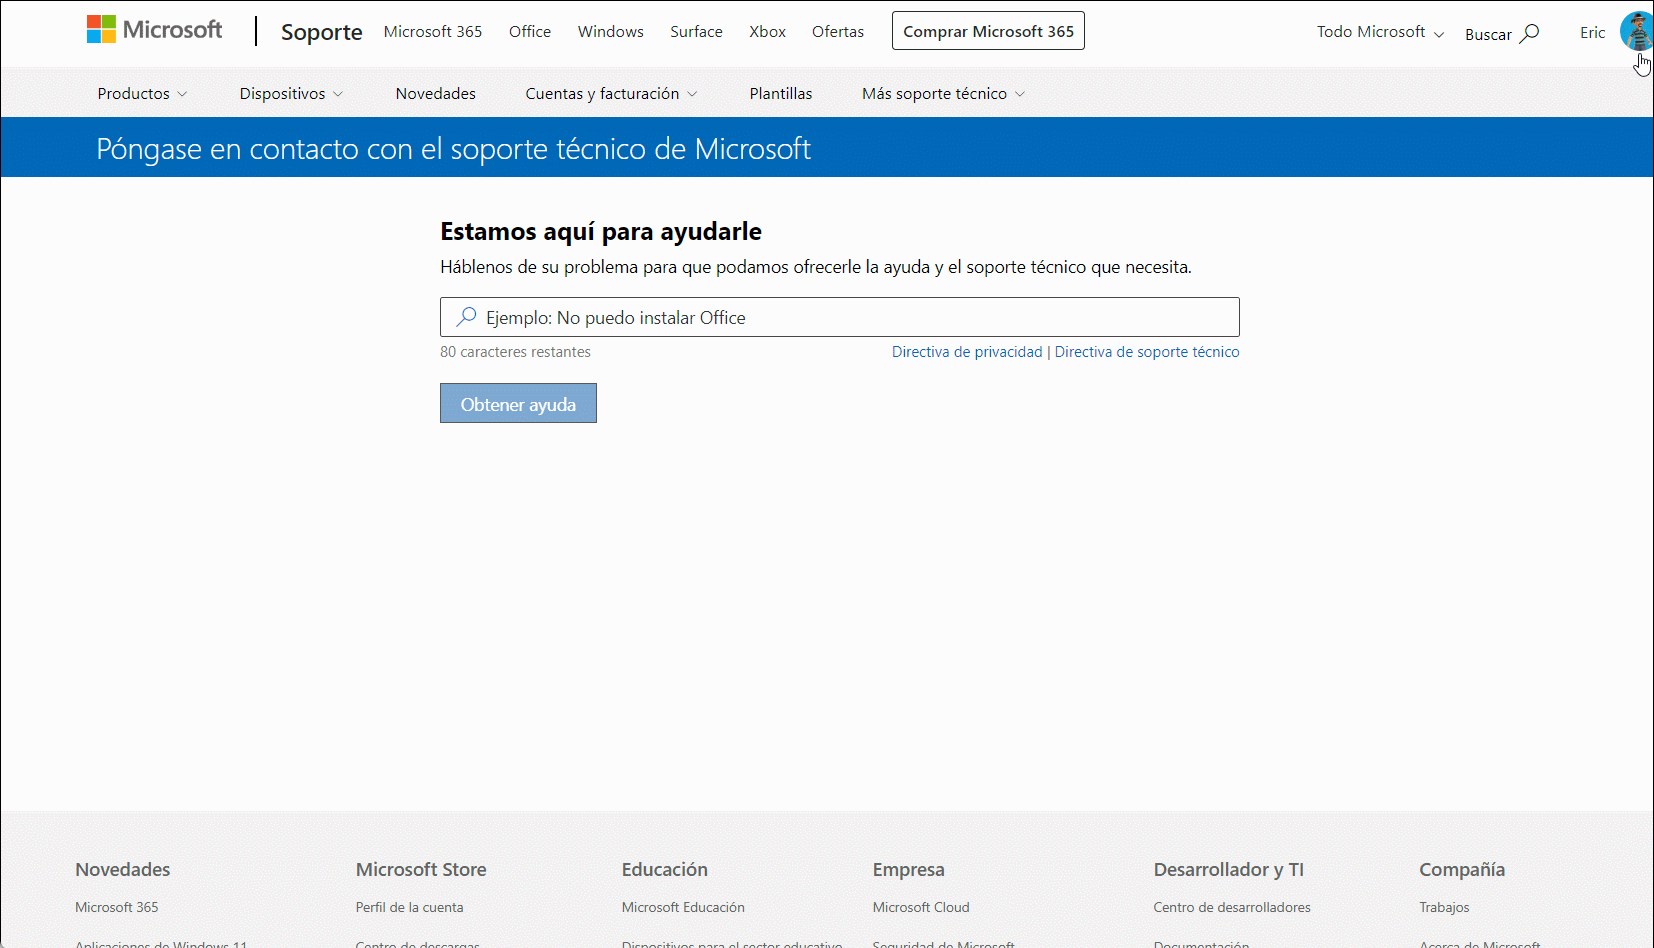Click the Buscar magnifier icon
The image size is (1654, 948).
point(1529,34)
